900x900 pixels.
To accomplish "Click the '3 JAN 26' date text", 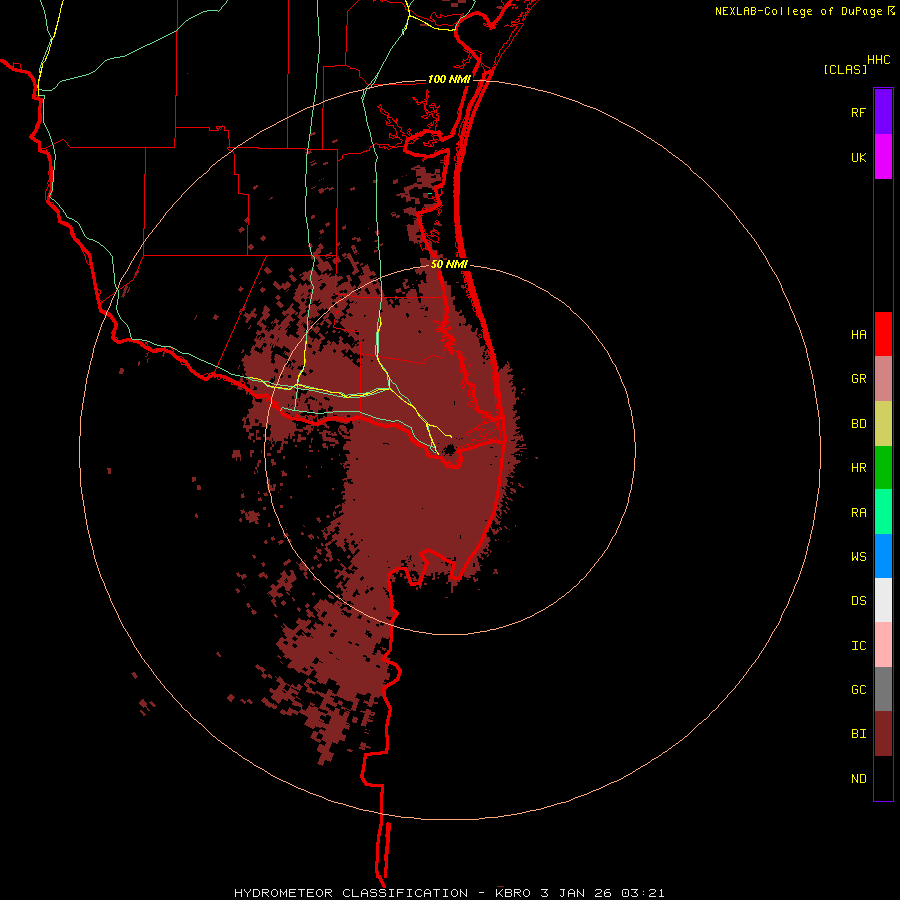I will click(576, 893).
